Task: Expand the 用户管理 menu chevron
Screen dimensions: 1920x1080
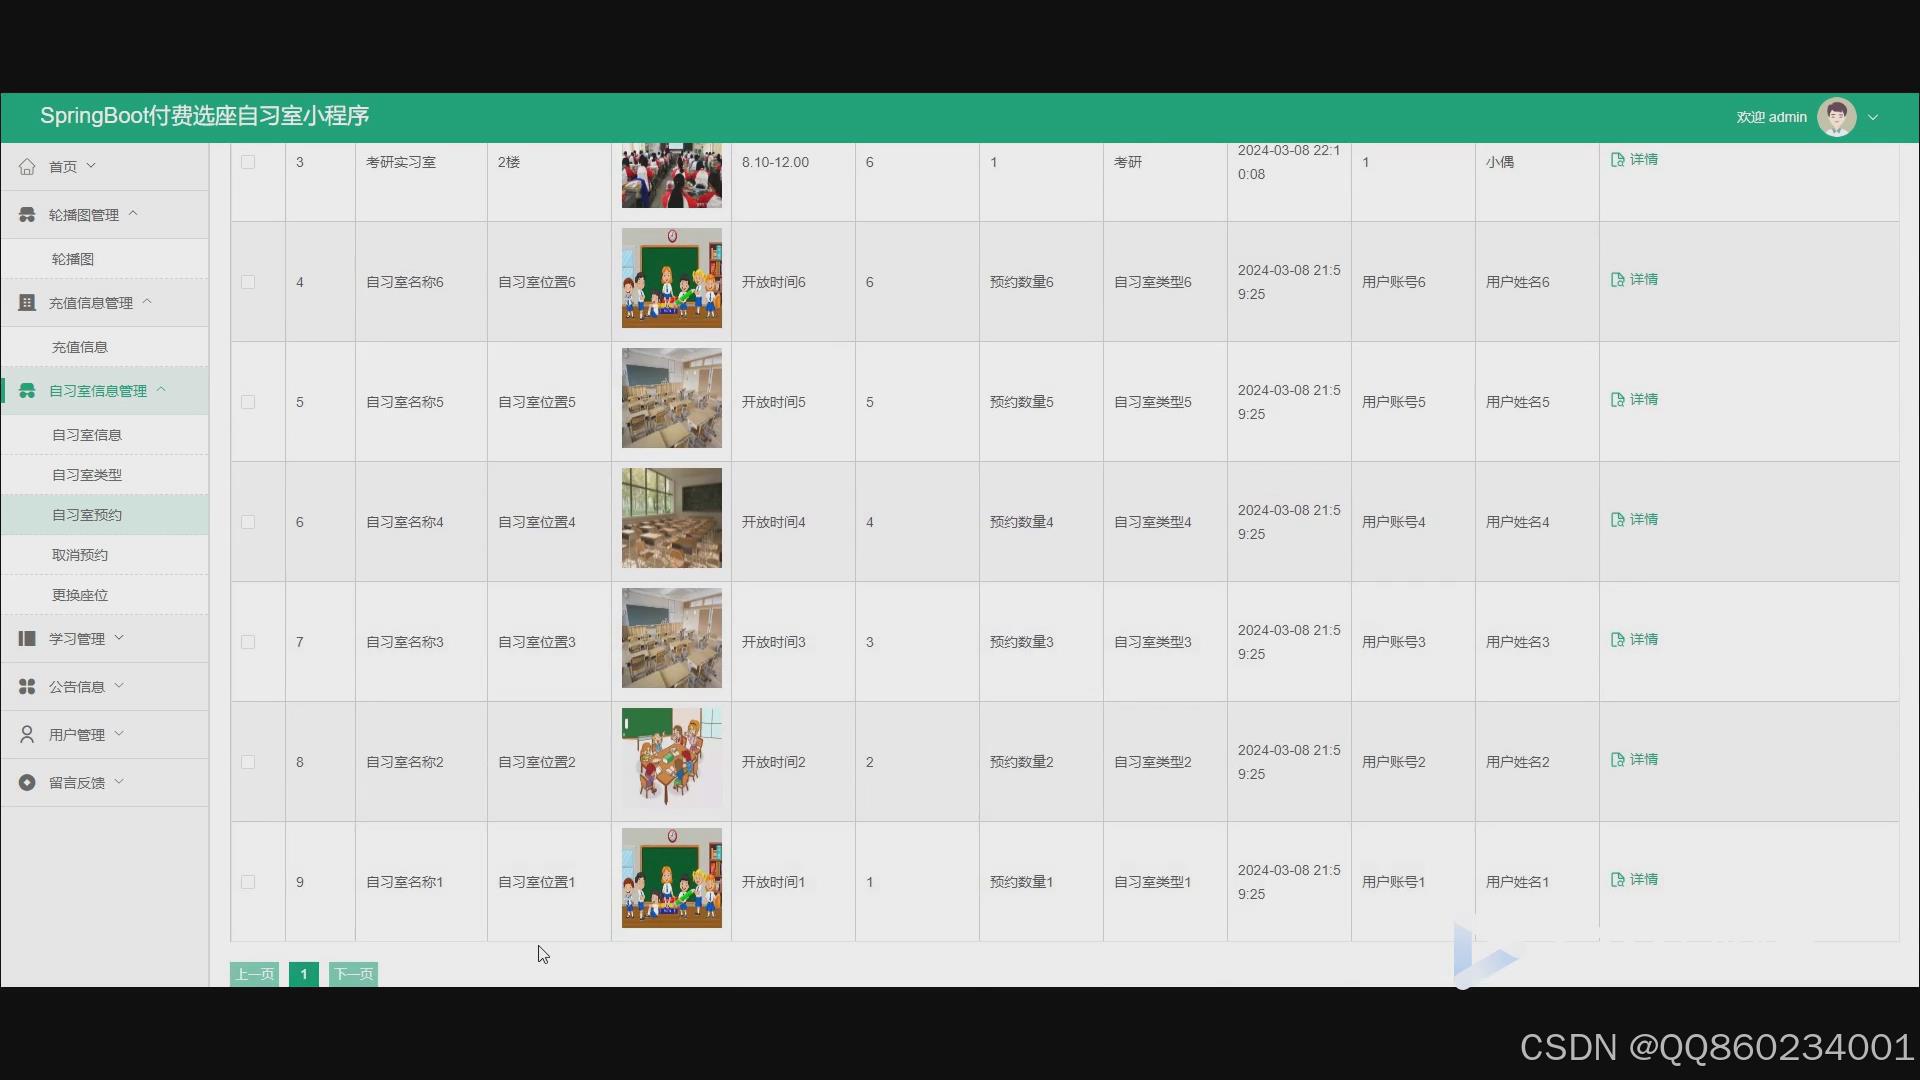Action: pos(119,734)
